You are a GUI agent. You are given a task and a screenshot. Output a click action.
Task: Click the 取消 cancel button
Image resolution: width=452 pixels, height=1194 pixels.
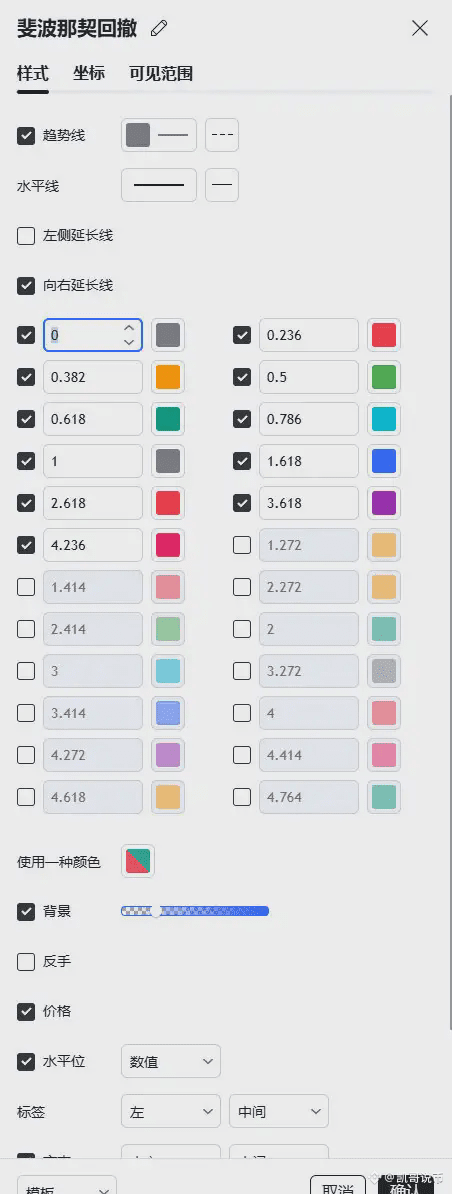pyautogui.click(x=339, y=1185)
